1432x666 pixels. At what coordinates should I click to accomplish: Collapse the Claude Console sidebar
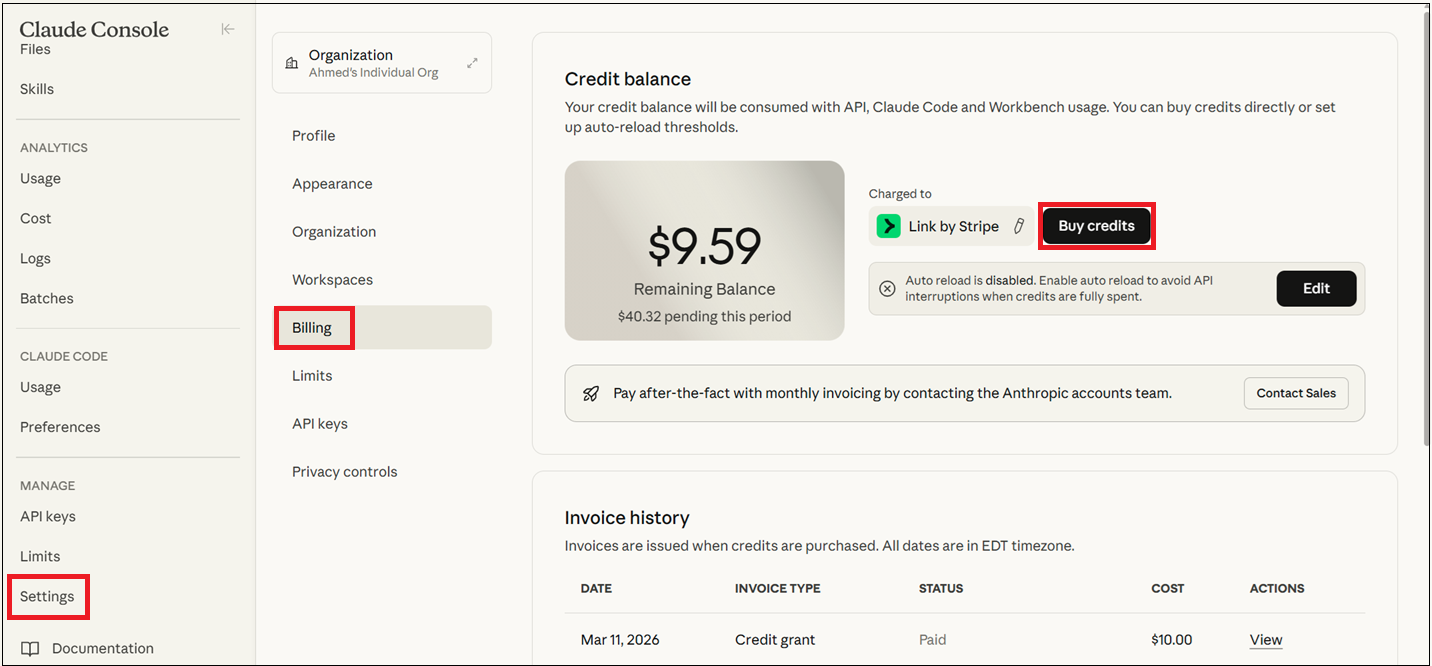click(228, 29)
